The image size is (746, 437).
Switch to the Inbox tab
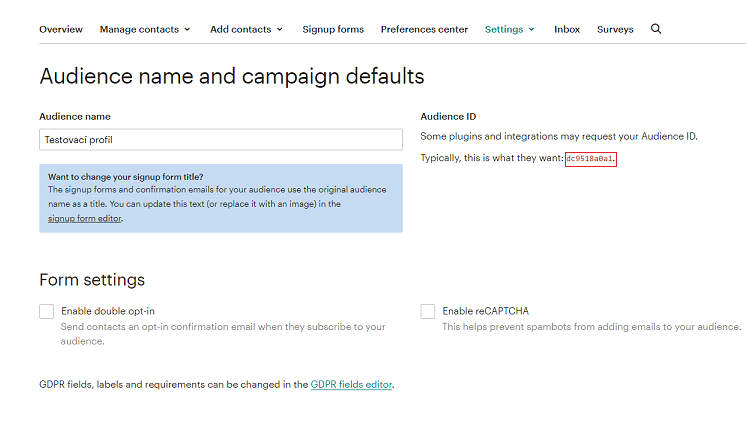point(567,29)
